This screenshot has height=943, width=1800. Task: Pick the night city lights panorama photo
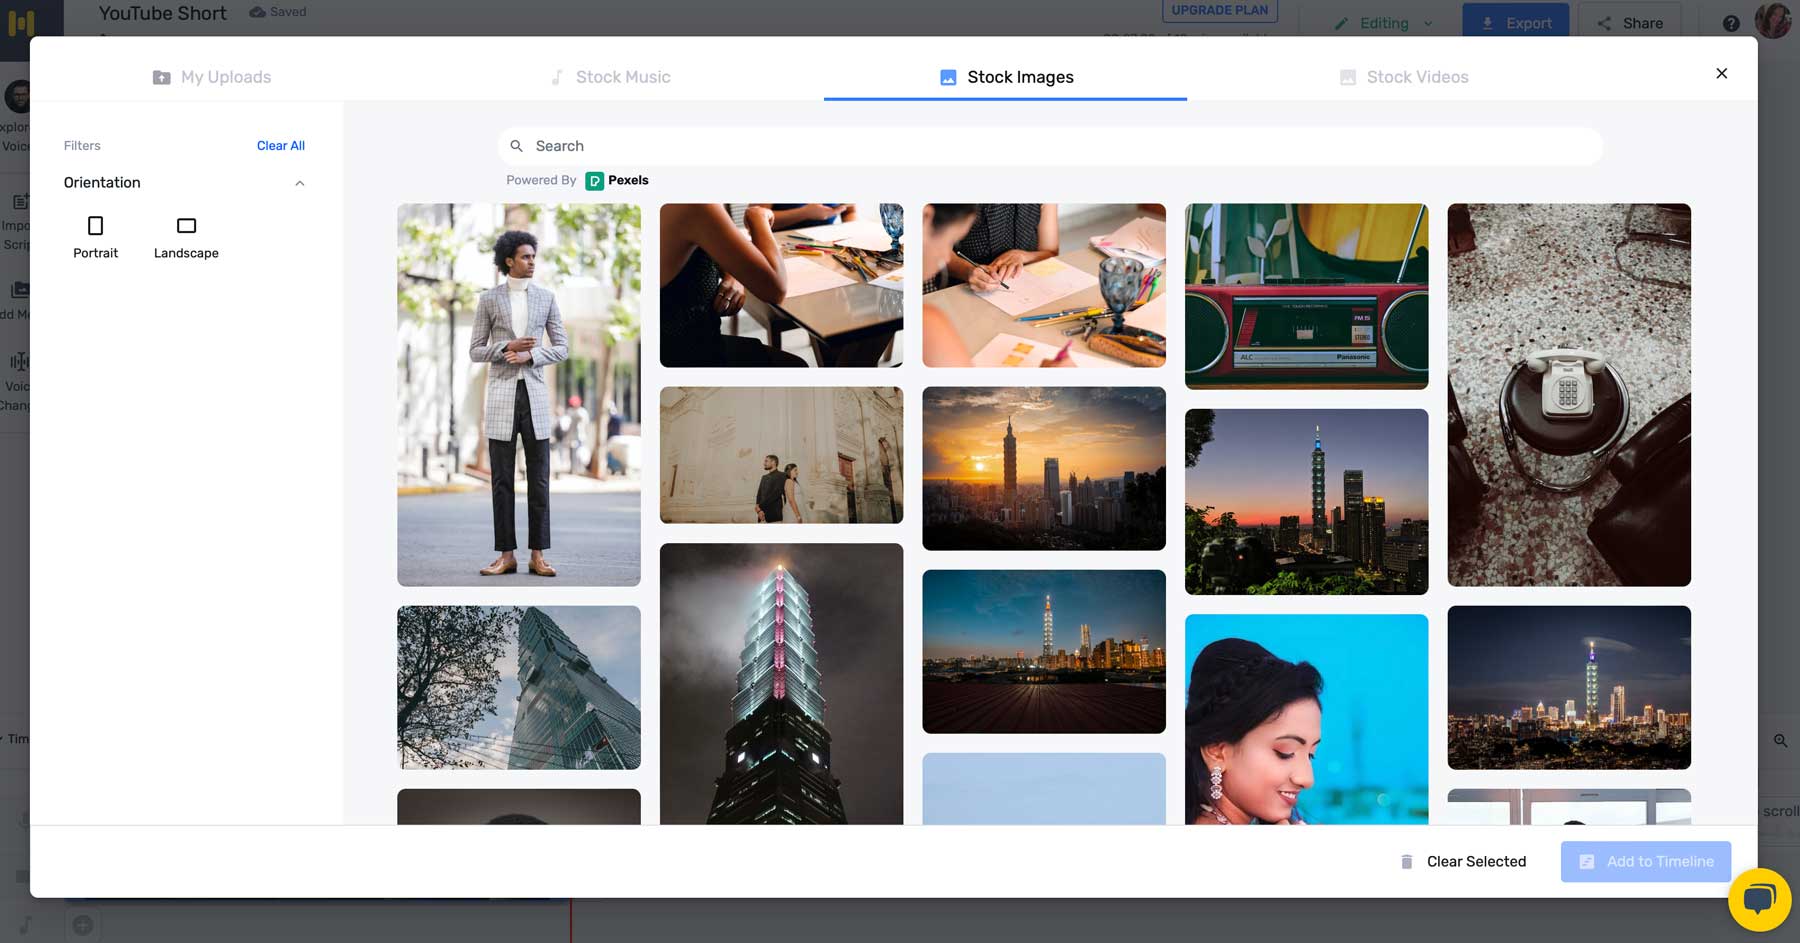[1569, 687]
